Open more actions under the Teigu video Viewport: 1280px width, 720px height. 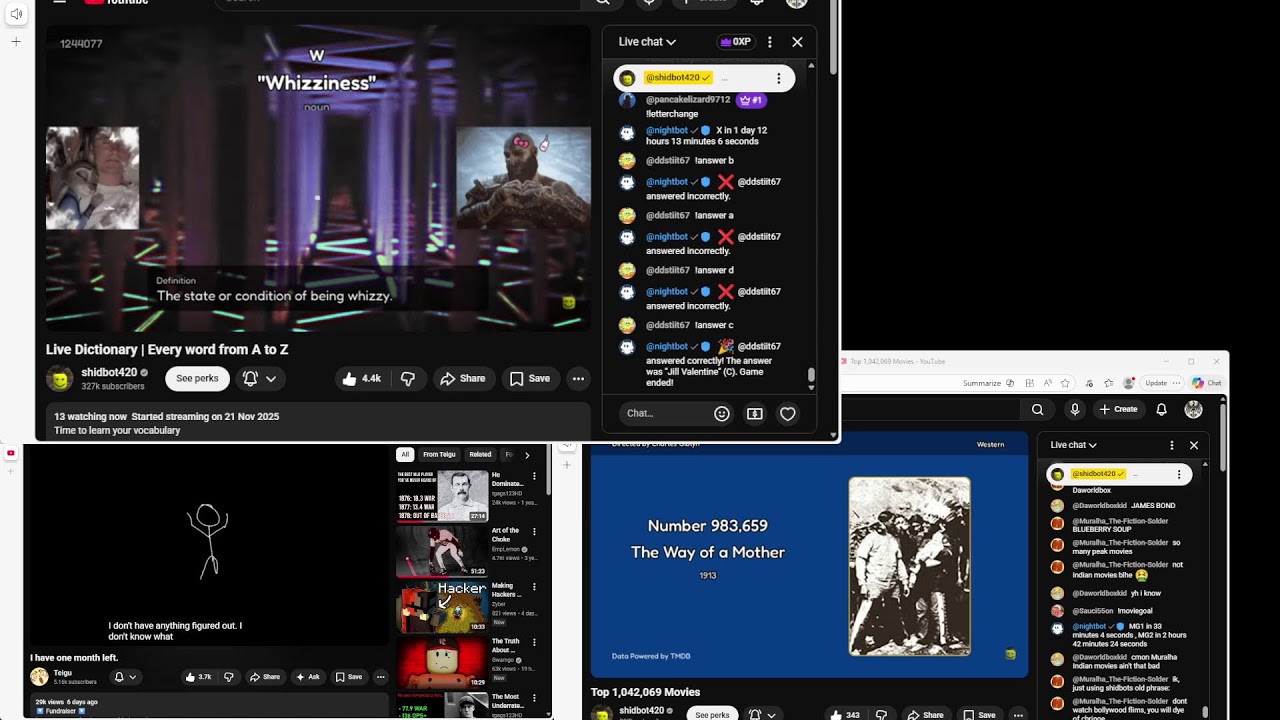click(380, 677)
